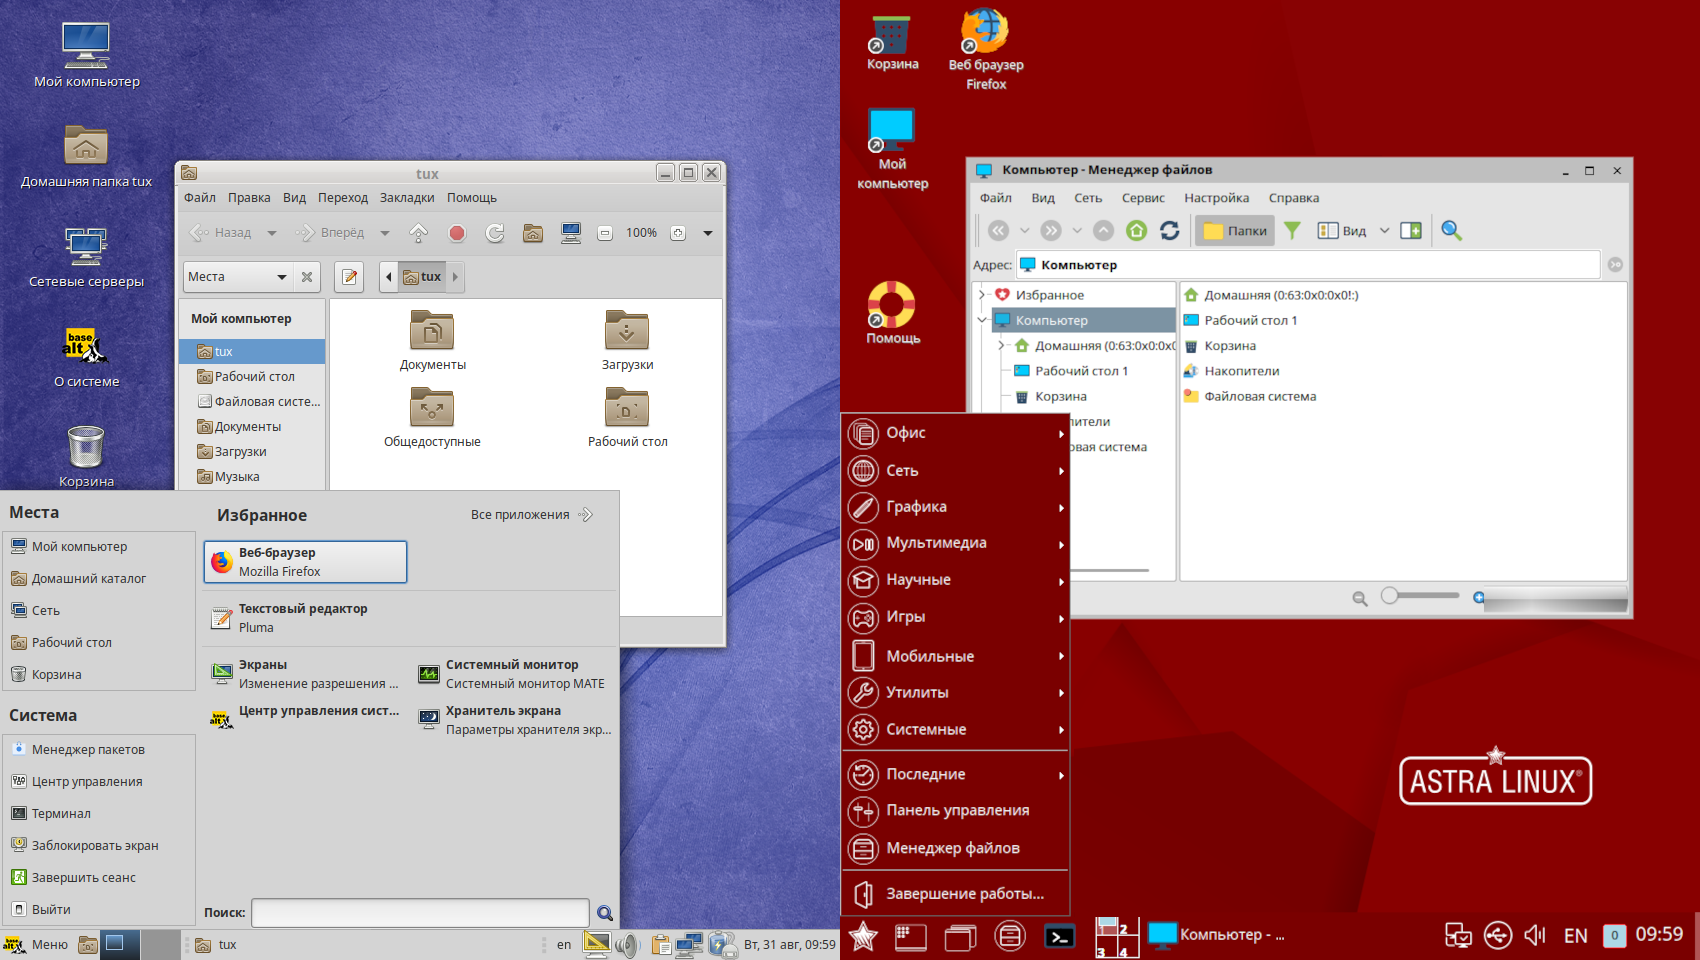Open the Сервис menu in file manager
Image resolution: width=1700 pixels, height=960 pixels.
tap(1142, 197)
